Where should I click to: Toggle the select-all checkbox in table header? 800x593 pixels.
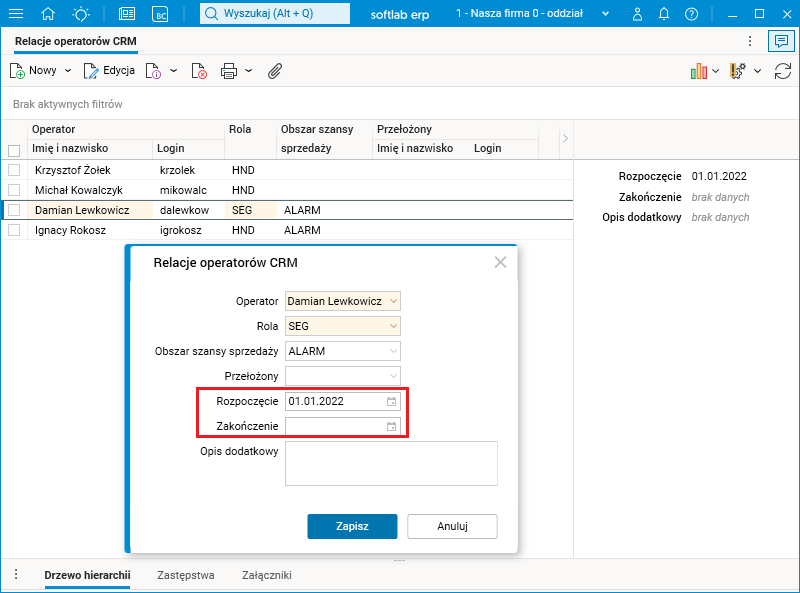tap(14, 150)
